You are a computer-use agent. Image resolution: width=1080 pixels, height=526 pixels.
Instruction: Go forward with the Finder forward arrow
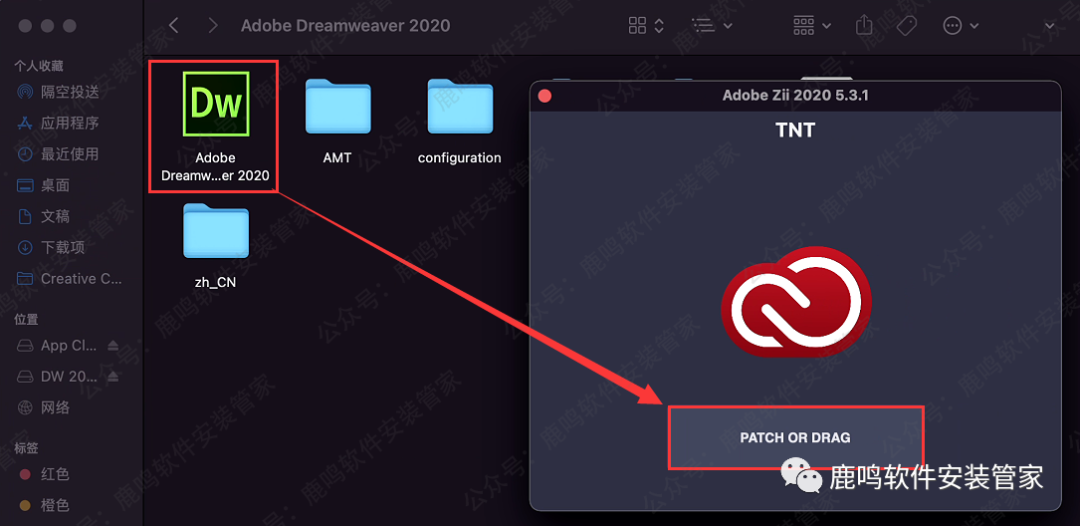213,26
